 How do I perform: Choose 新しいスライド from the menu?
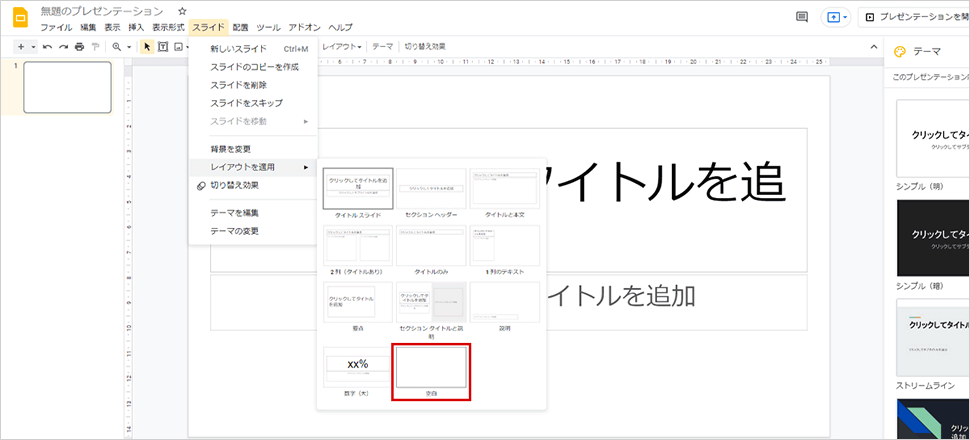tap(253, 49)
